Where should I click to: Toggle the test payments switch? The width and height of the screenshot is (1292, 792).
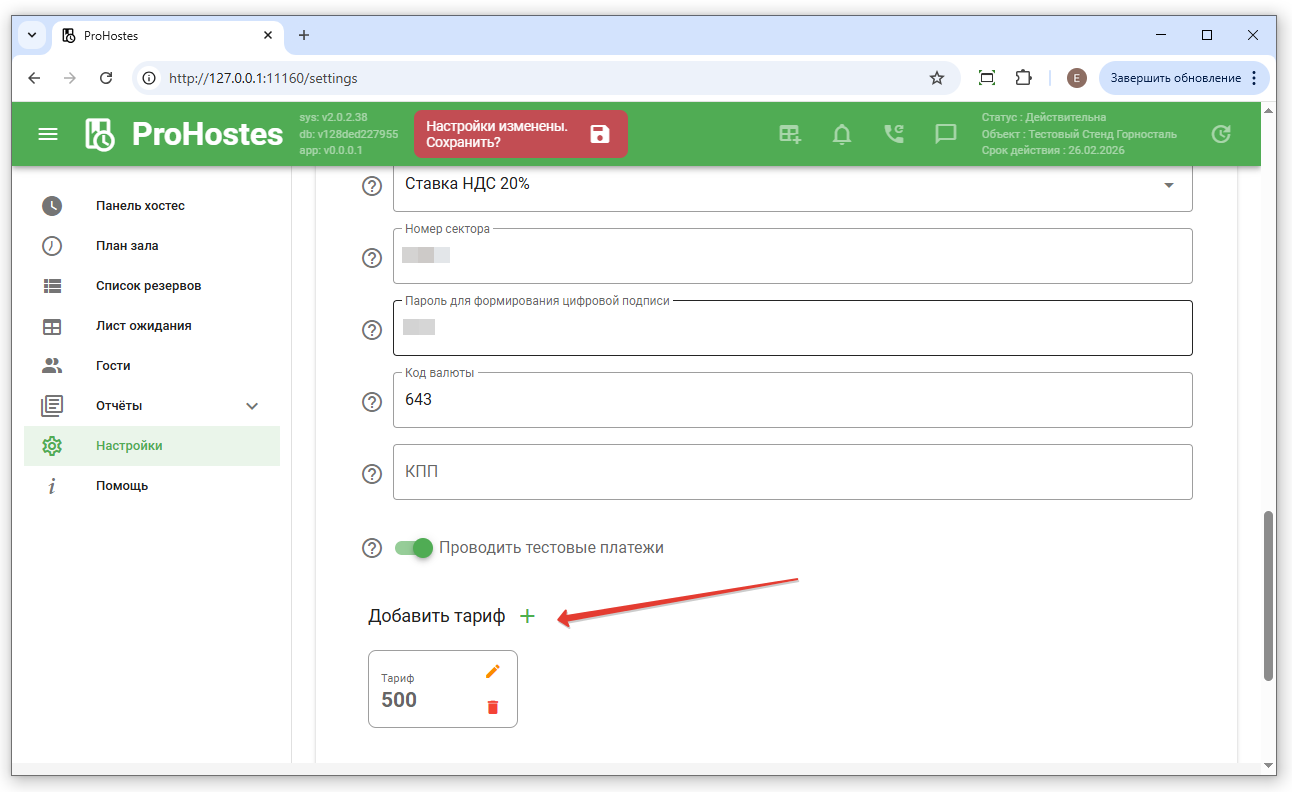tap(413, 548)
